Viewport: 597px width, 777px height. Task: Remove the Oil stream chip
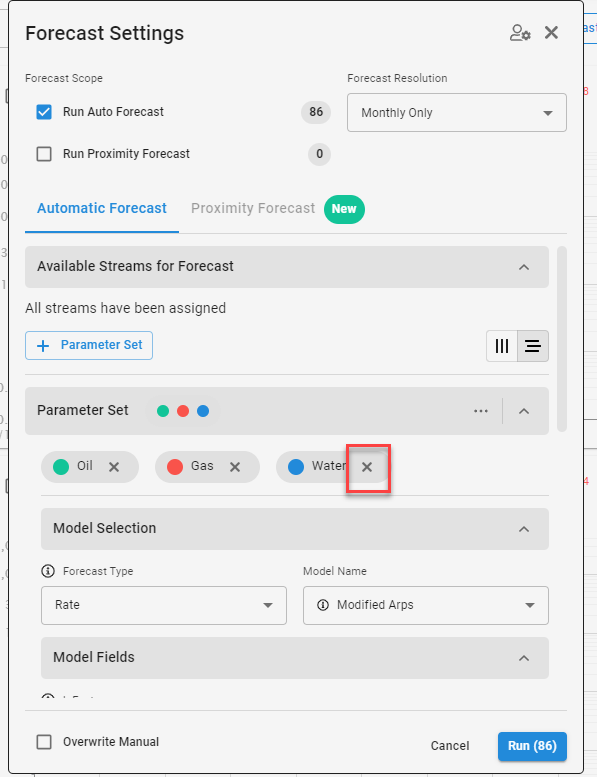point(114,467)
